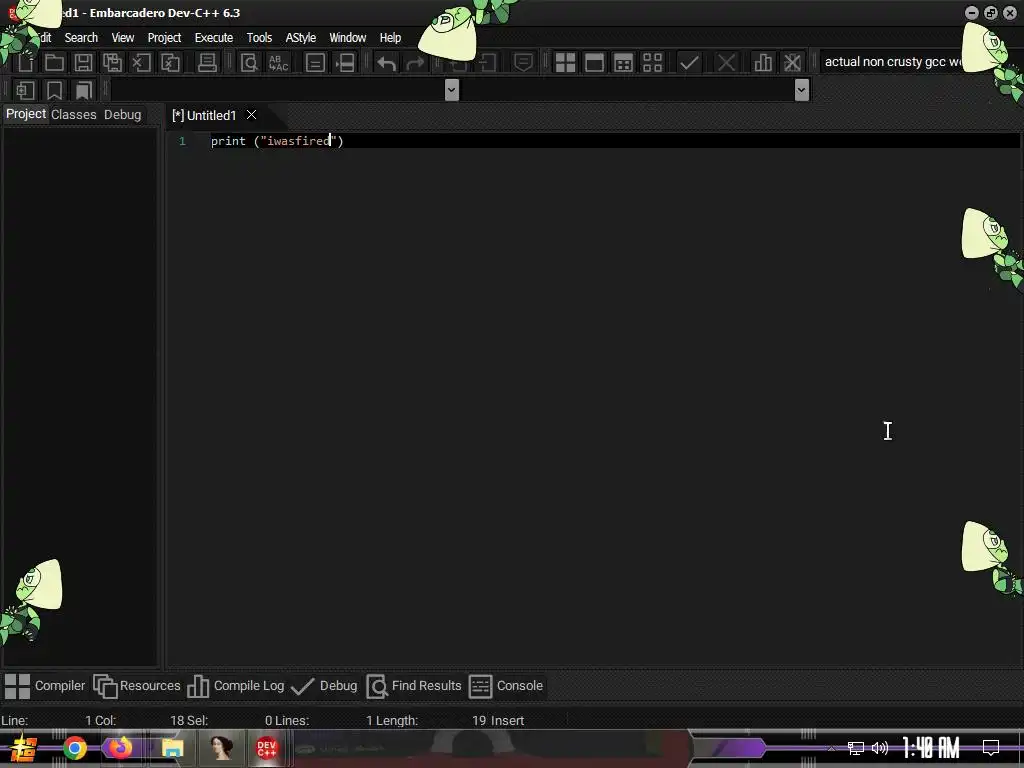The height and width of the screenshot is (768, 1024).
Task: Click the Debug checkmark toolbar icon
Action: 689,63
